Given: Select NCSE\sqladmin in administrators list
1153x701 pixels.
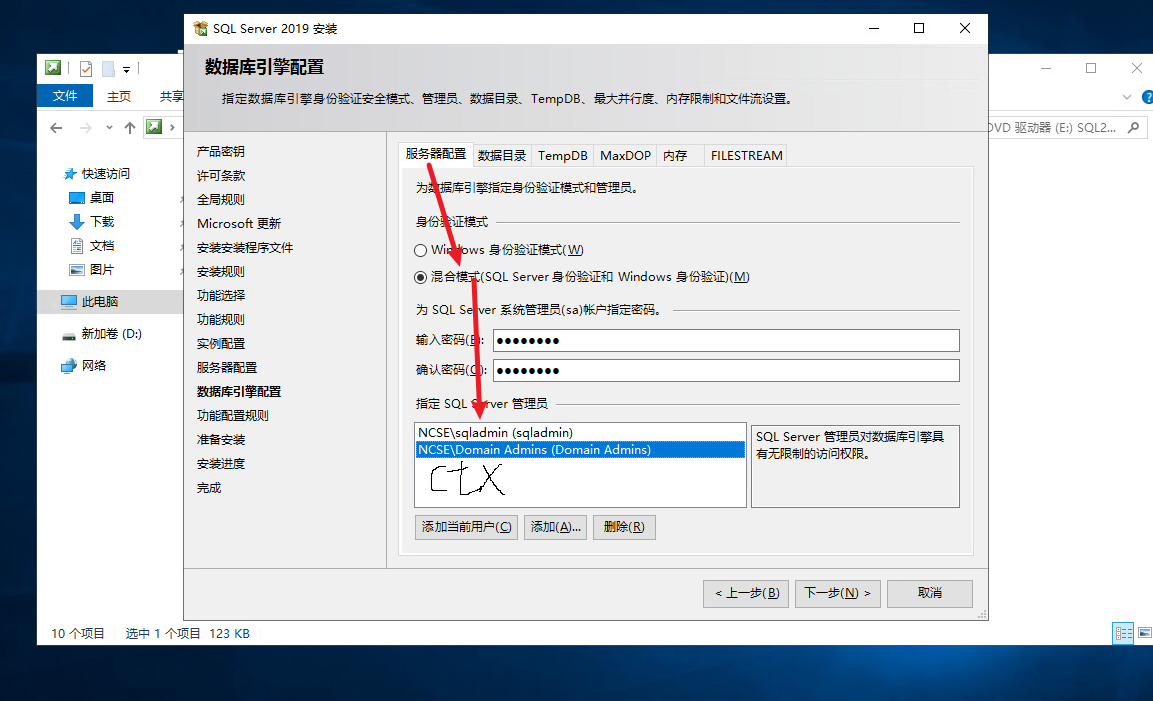Looking at the screenshot, I should tap(496, 433).
